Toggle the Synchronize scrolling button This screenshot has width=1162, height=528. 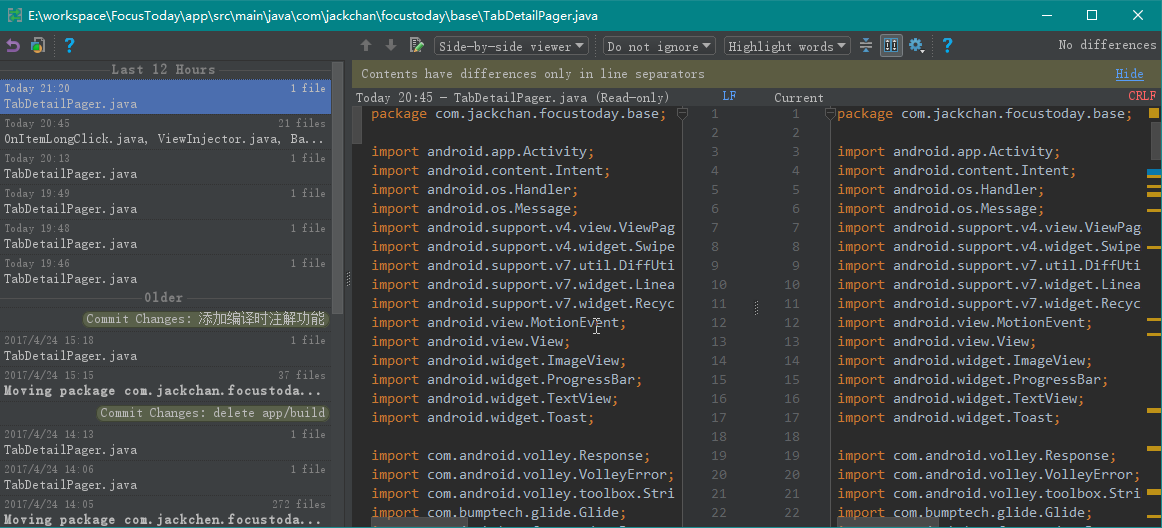point(892,46)
